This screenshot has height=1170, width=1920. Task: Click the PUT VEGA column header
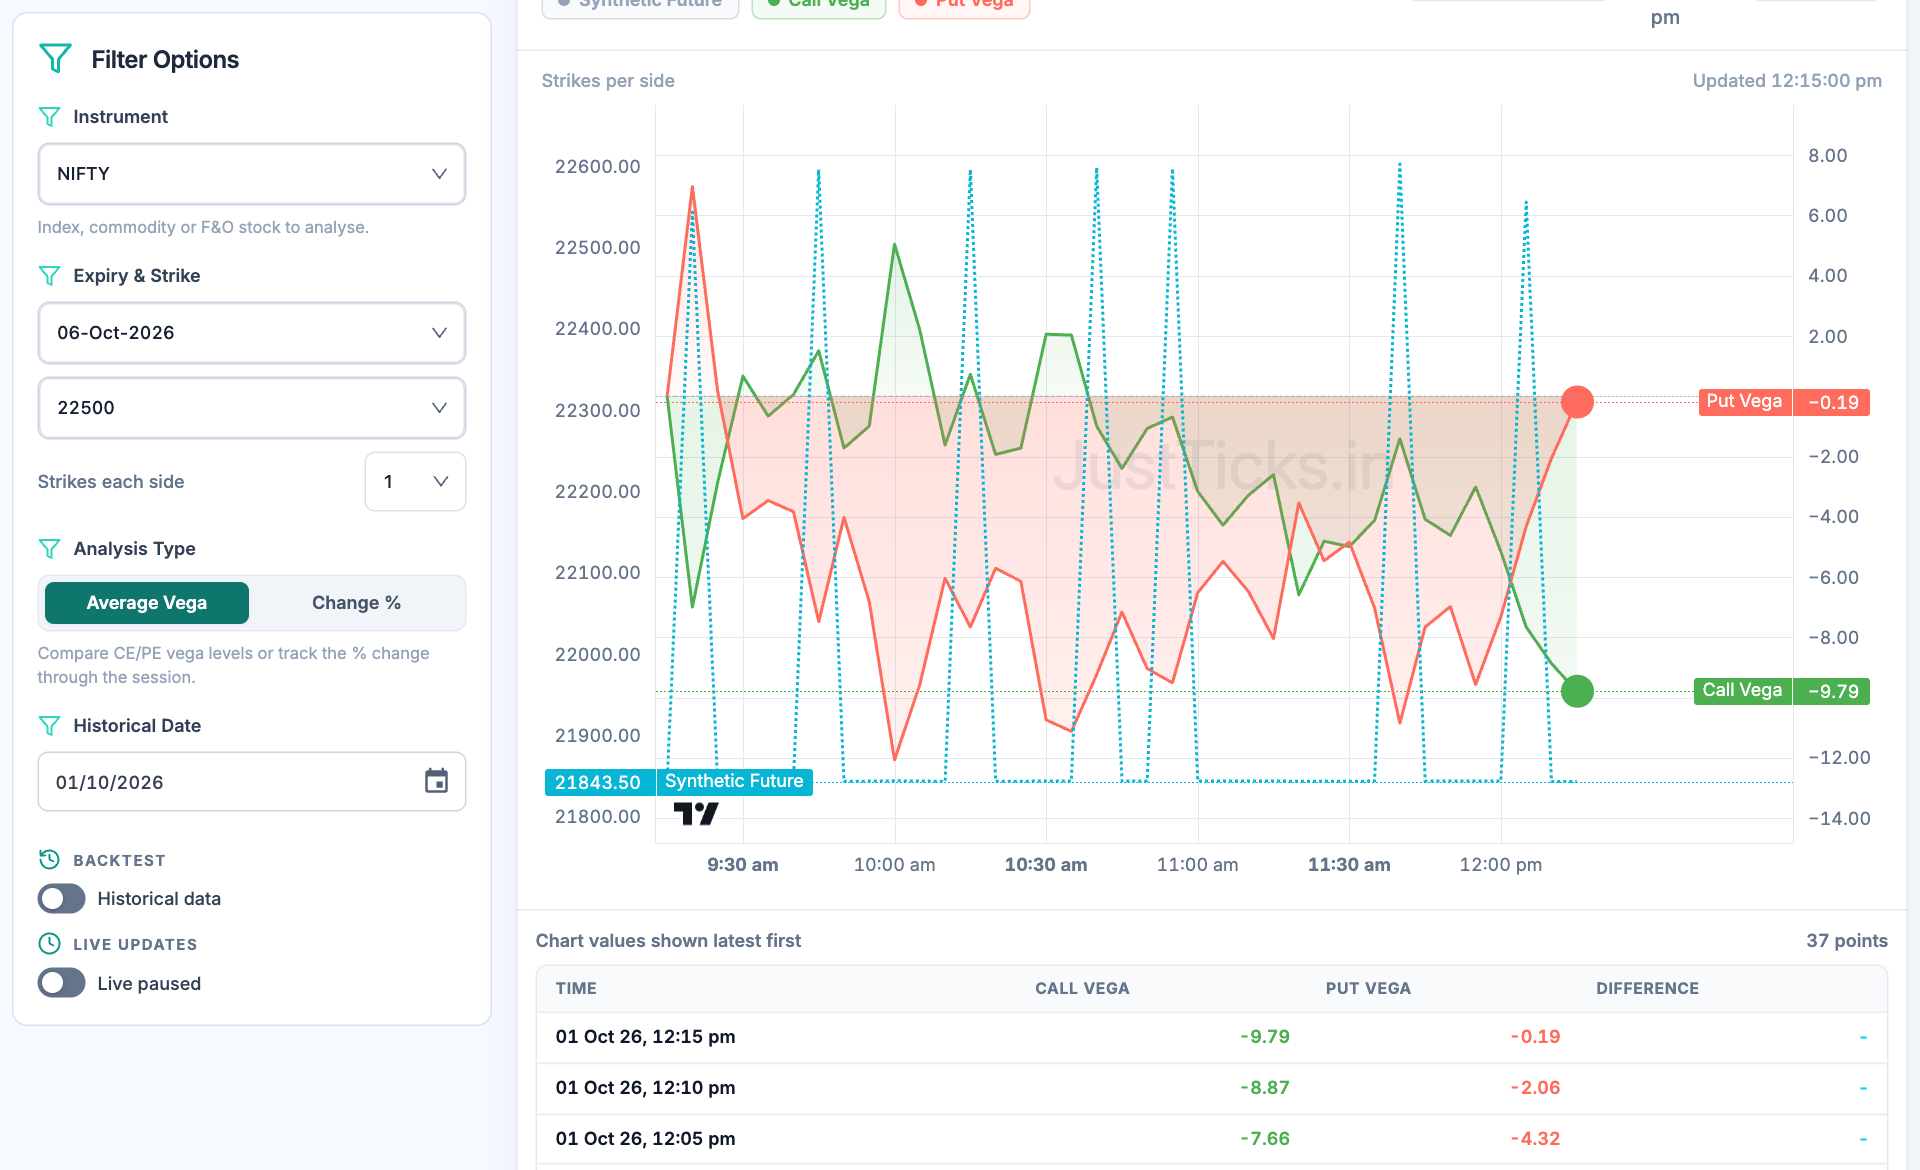click(1368, 988)
